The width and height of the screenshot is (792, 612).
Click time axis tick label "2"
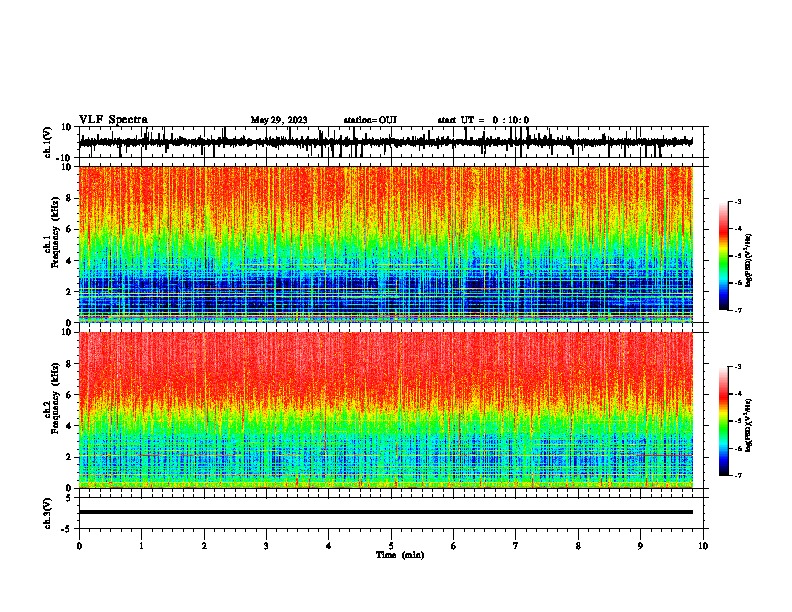pos(204,546)
